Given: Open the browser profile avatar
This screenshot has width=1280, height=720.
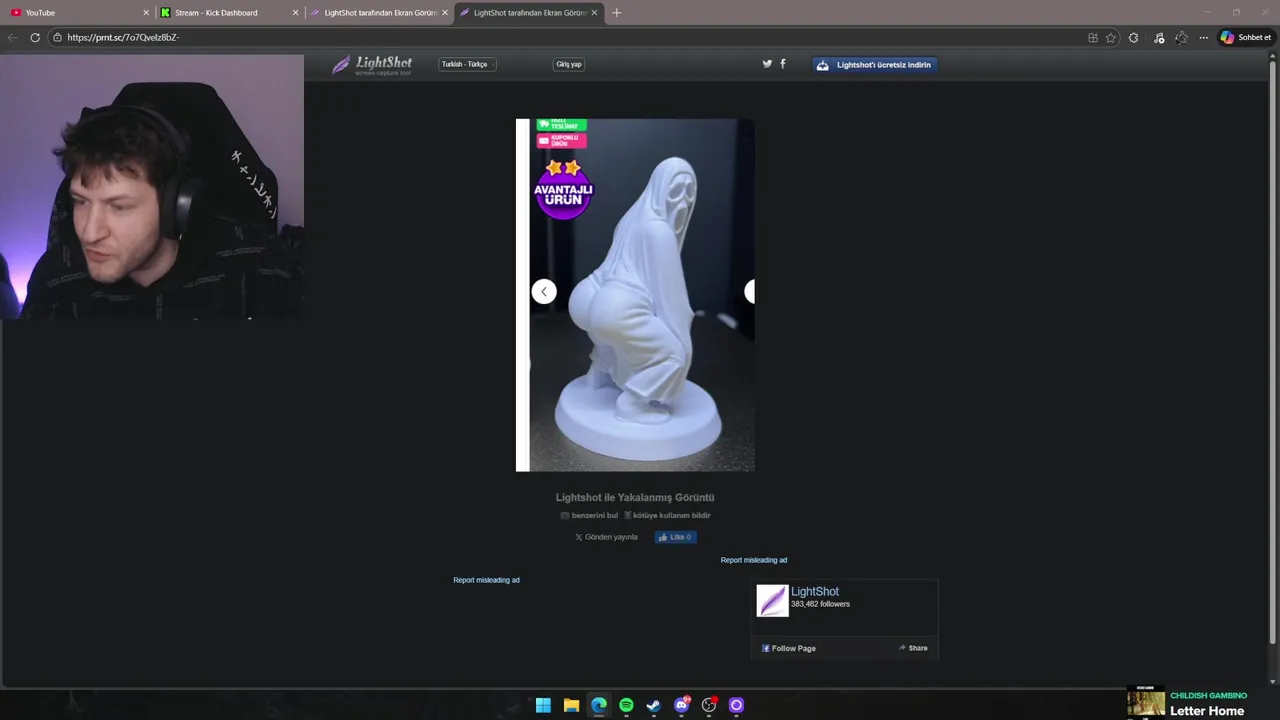Looking at the screenshot, I should coord(1181,37).
